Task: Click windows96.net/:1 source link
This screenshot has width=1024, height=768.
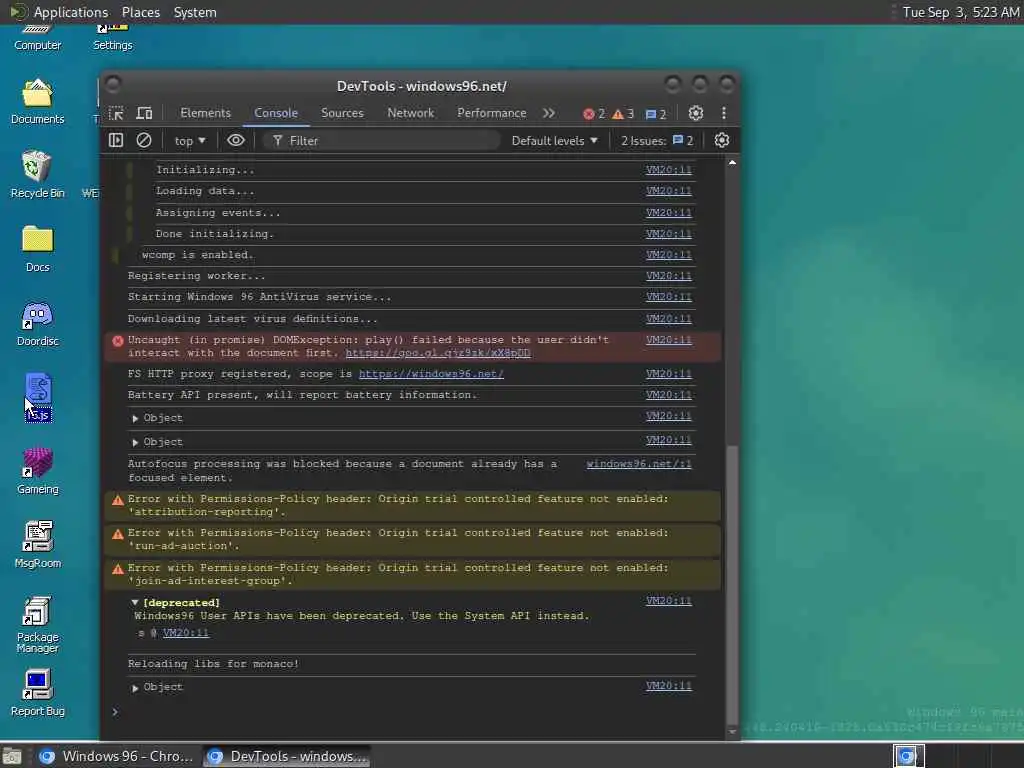Action: (639, 464)
